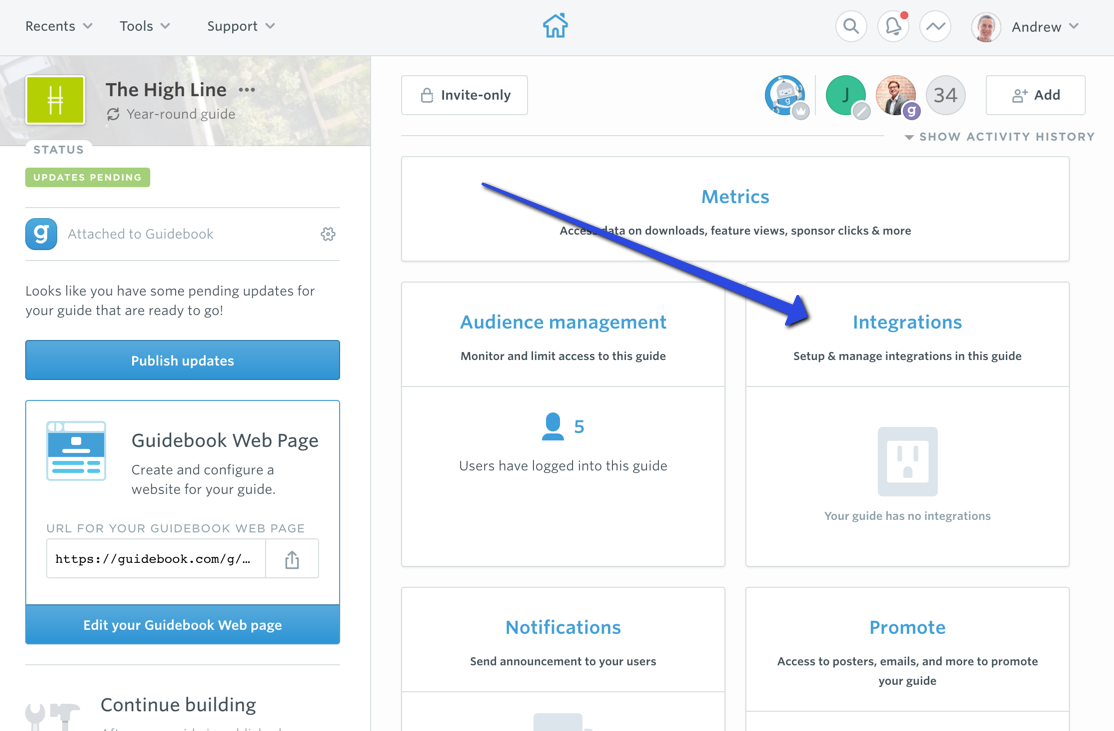The height and width of the screenshot is (731, 1114).
Task: Expand the Recents menu
Action: 59,26
